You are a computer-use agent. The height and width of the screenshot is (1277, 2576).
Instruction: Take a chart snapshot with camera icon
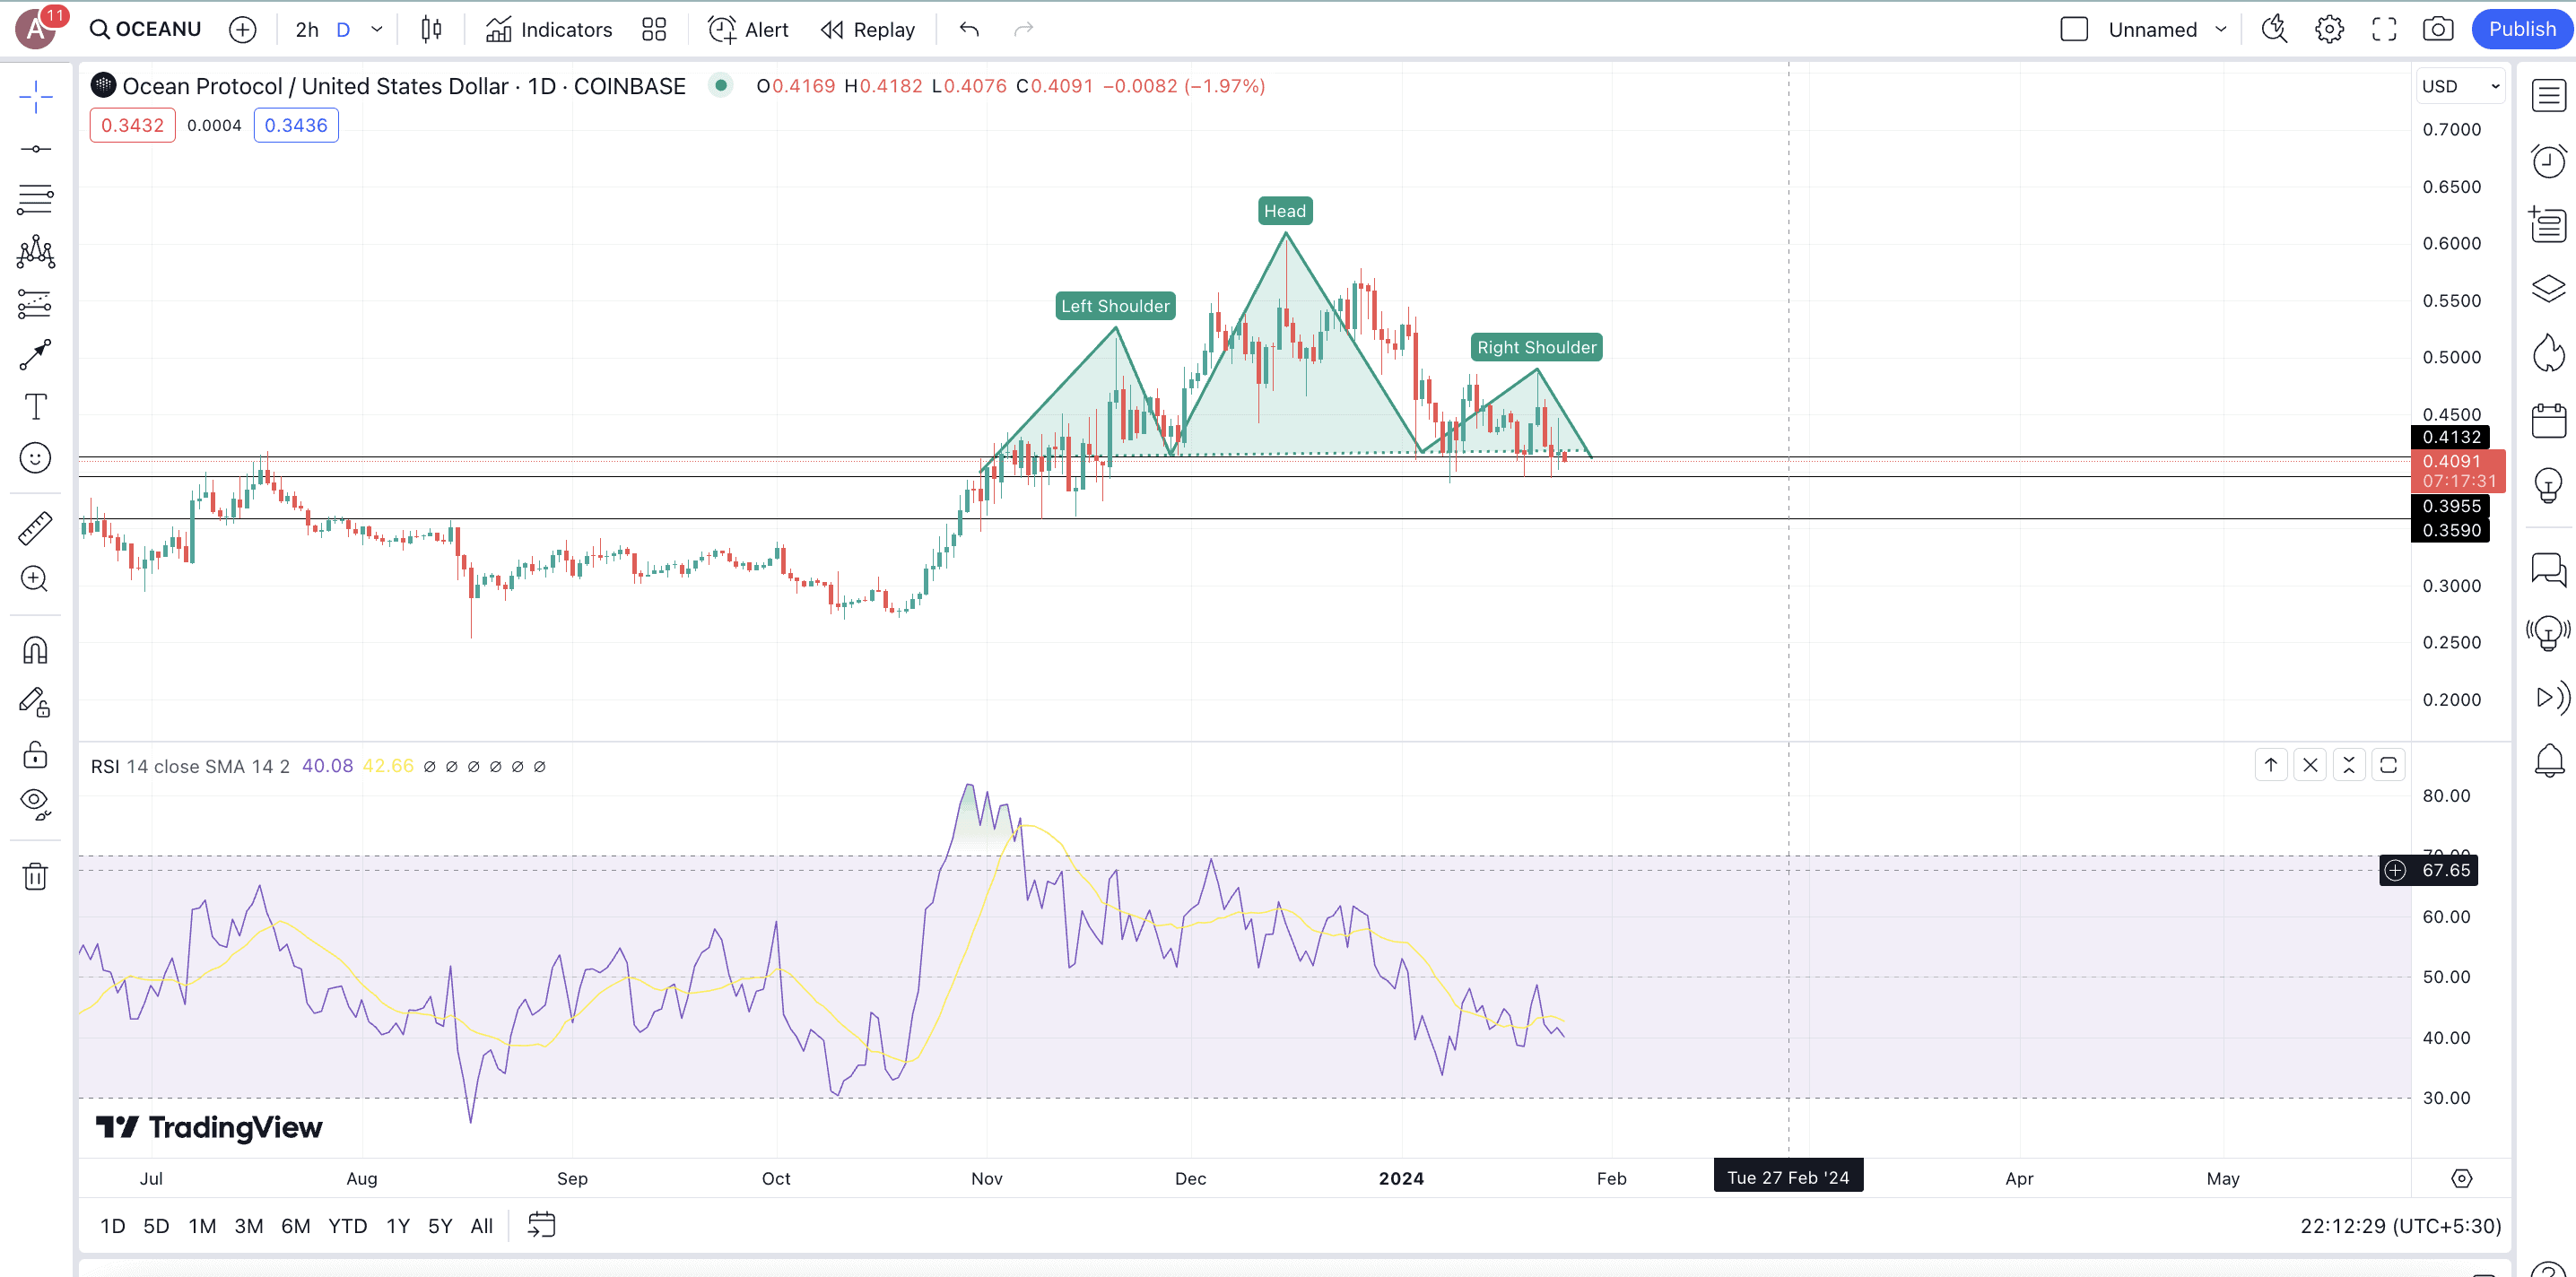coord(2437,29)
